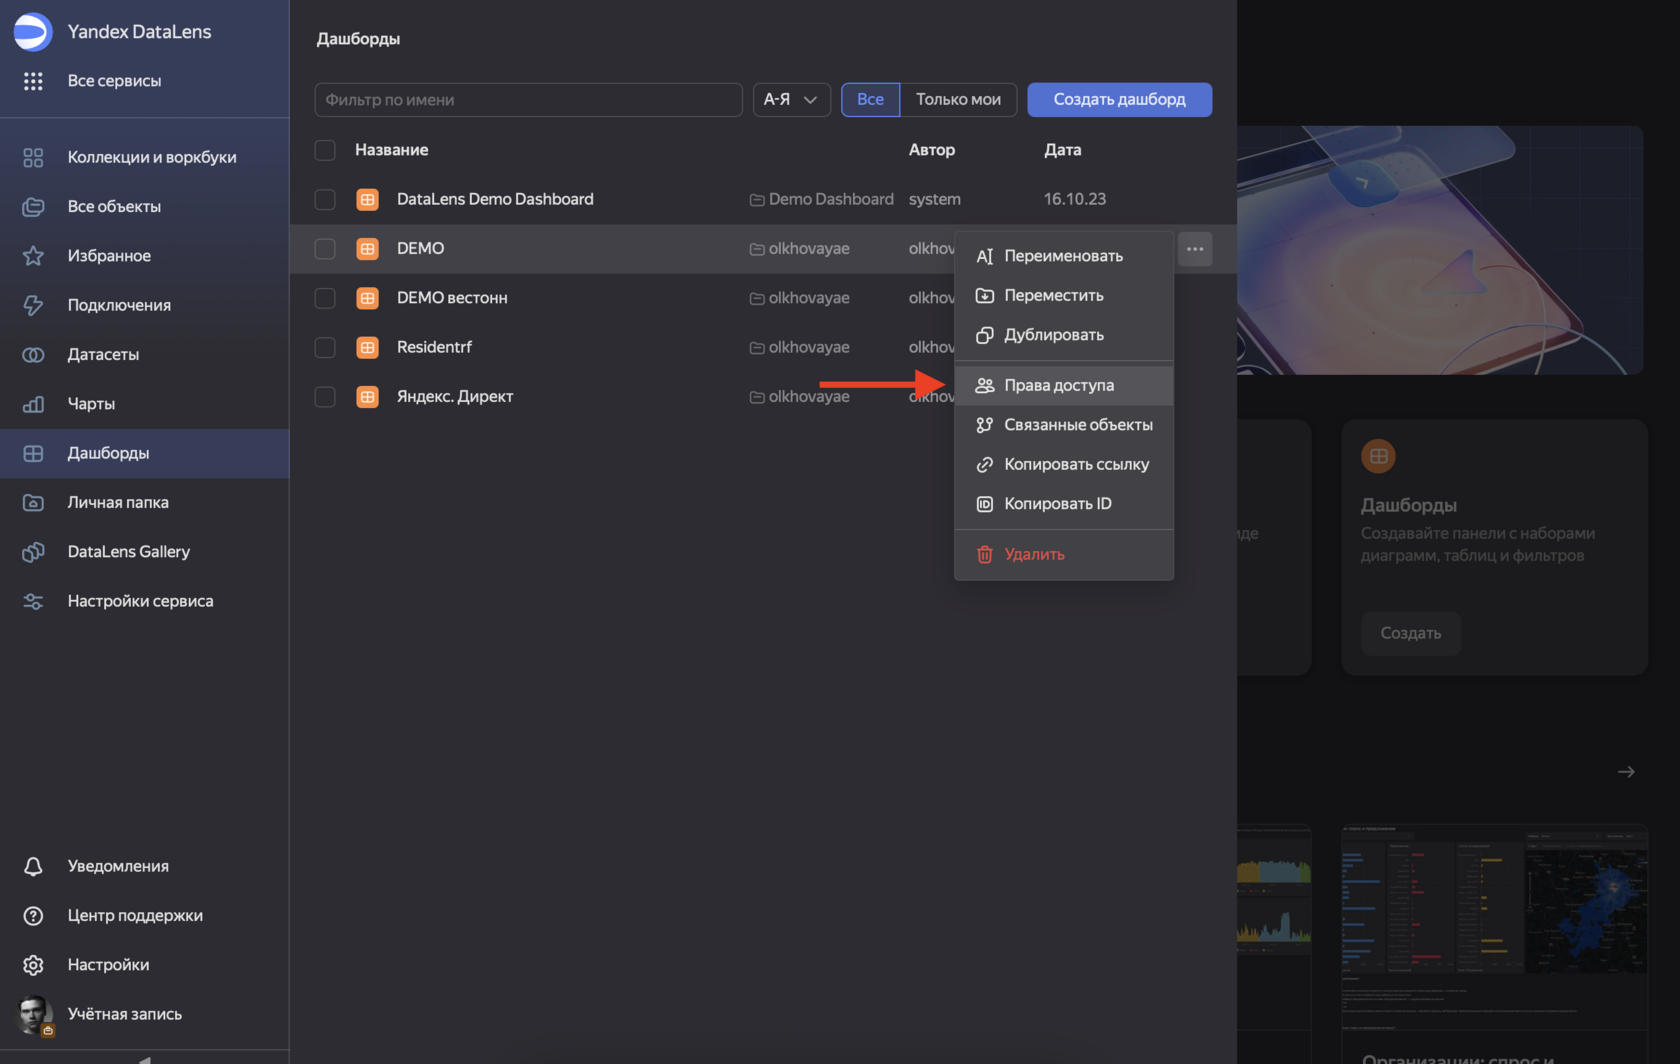Click Создать button in the Дашборды card
This screenshot has width=1680, height=1064.
click(1410, 633)
